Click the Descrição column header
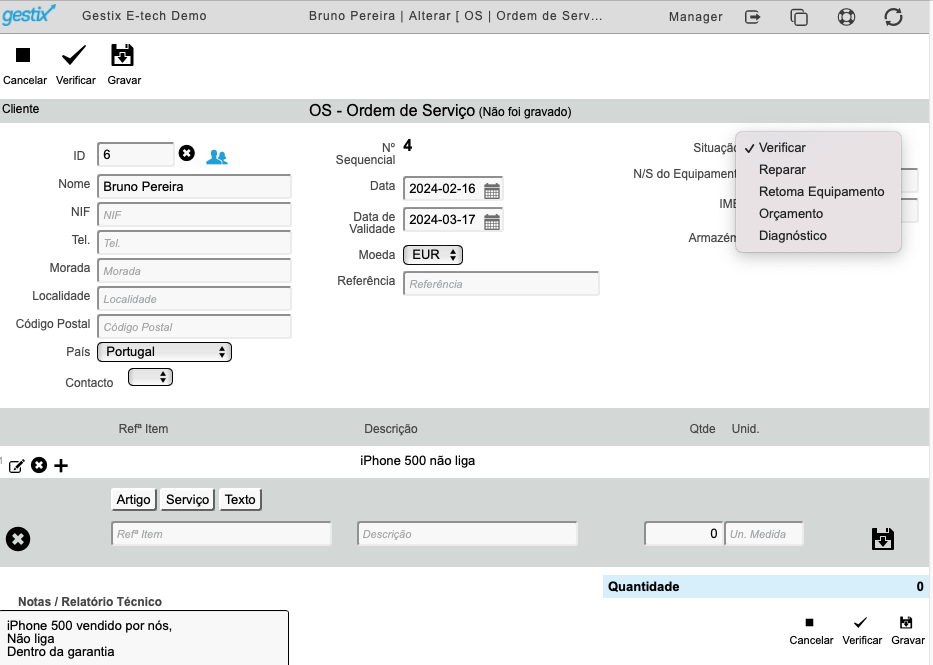Screen dimensions: 933x665 pos(391,429)
